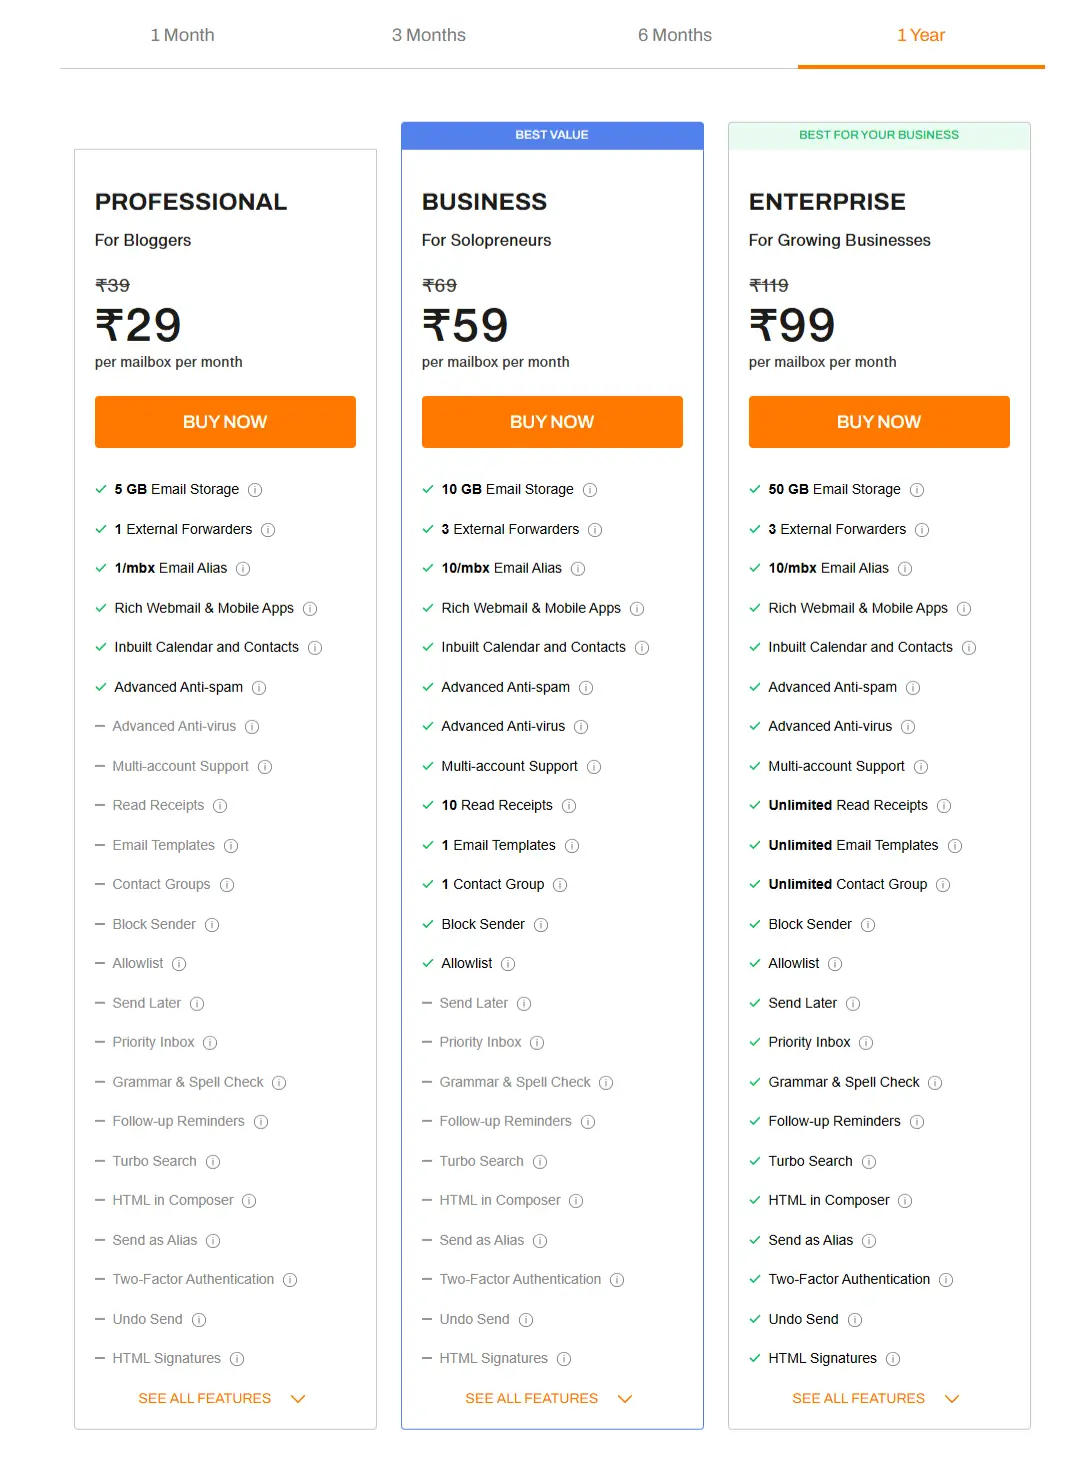This screenshot has width=1082, height=1475.
Task: Select the 6 Months billing tab
Action: point(675,35)
